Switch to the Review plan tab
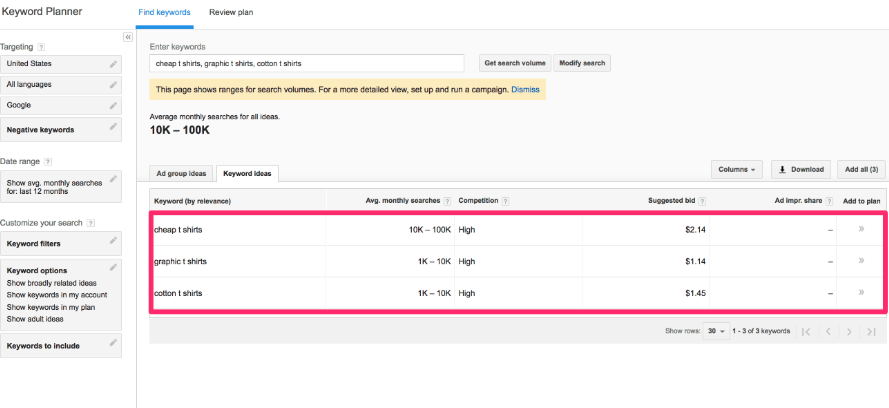This screenshot has width=889, height=408. [x=230, y=12]
